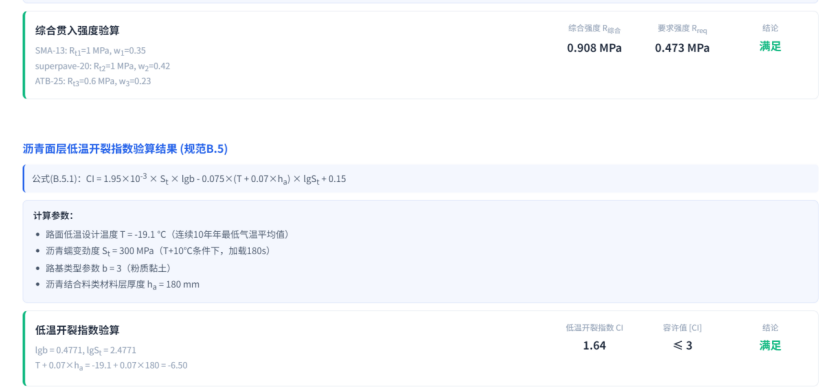
Task: Click the 路面低温设计温度 T = -19.1 °C bullet
Action: click(x=168, y=234)
